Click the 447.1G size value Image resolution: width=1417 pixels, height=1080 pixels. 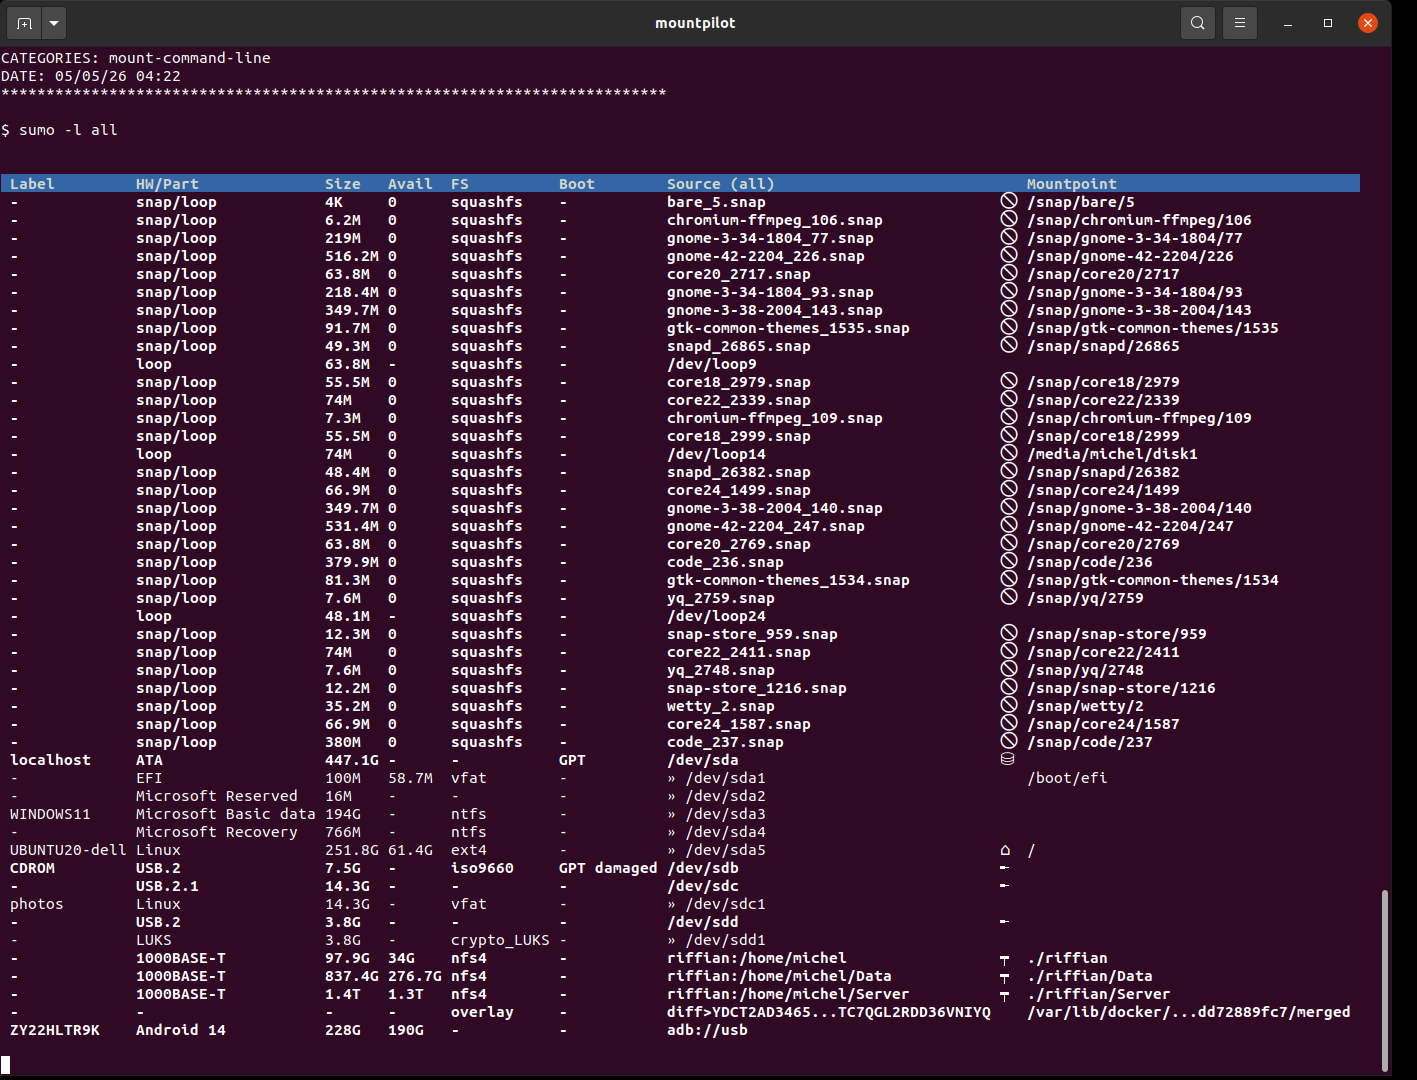(352, 760)
